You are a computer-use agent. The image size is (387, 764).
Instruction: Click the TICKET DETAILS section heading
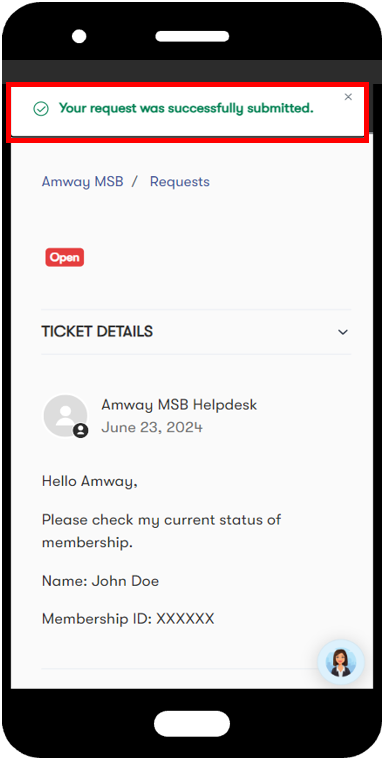[x=97, y=331]
